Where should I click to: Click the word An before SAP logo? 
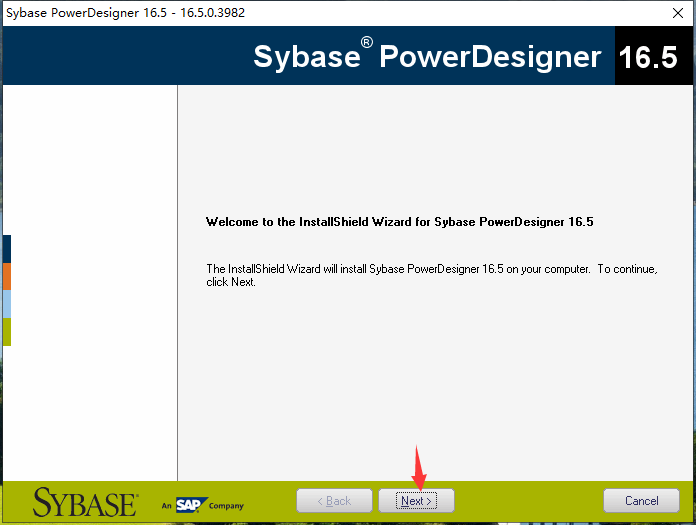(166, 505)
